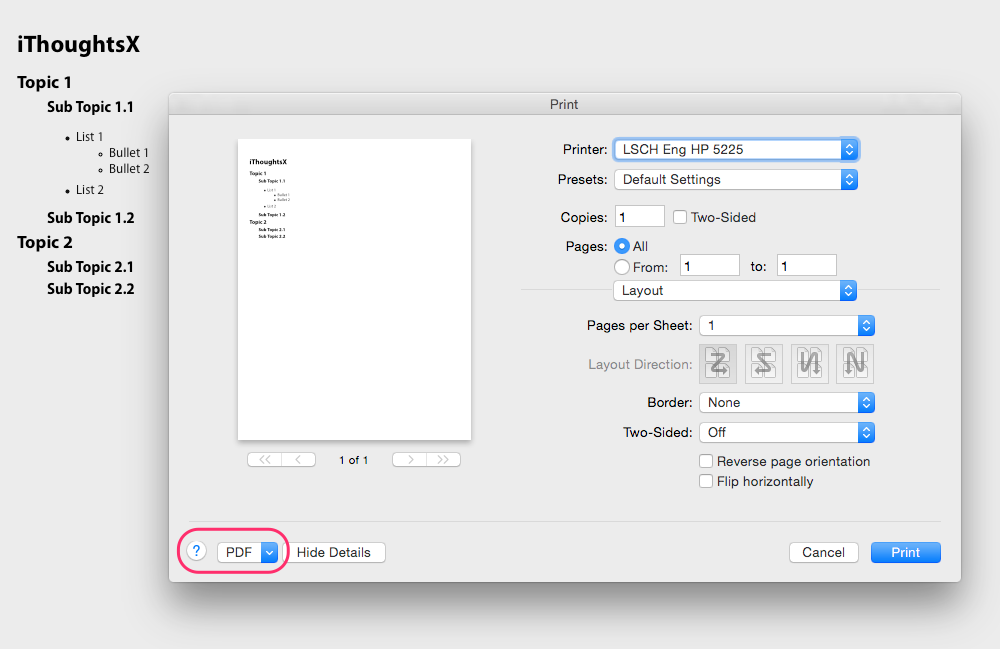The height and width of the screenshot is (649, 1000).
Task: Click the page preview thumbnail
Action: pos(355,289)
